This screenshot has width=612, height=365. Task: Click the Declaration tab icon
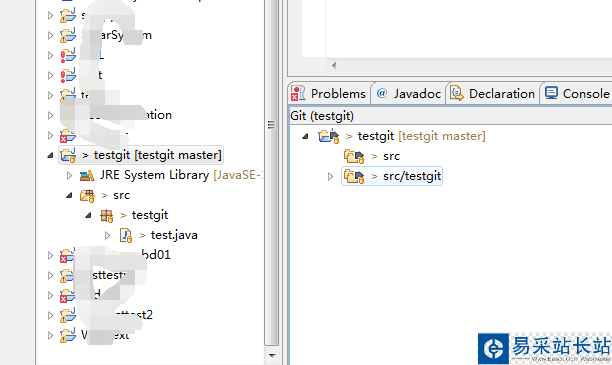(x=457, y=94)
